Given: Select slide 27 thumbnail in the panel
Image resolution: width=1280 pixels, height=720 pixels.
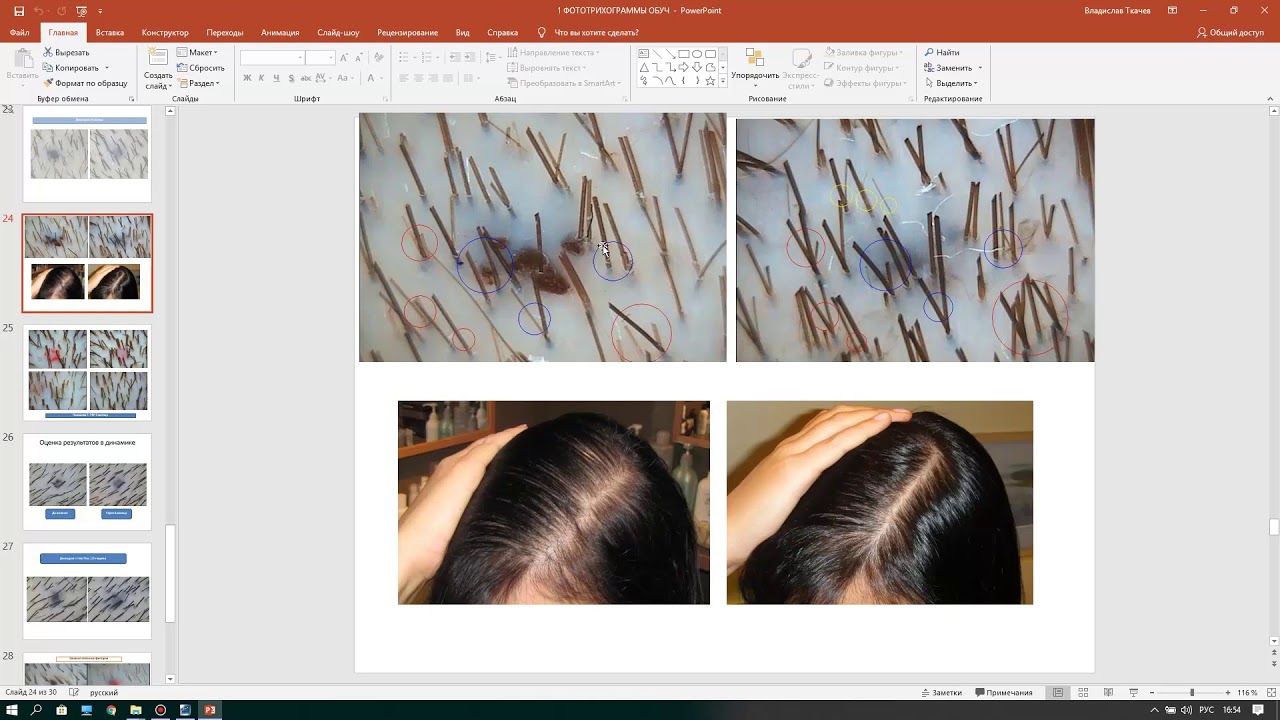Looking at the screenshot, I should click(87, 590).
